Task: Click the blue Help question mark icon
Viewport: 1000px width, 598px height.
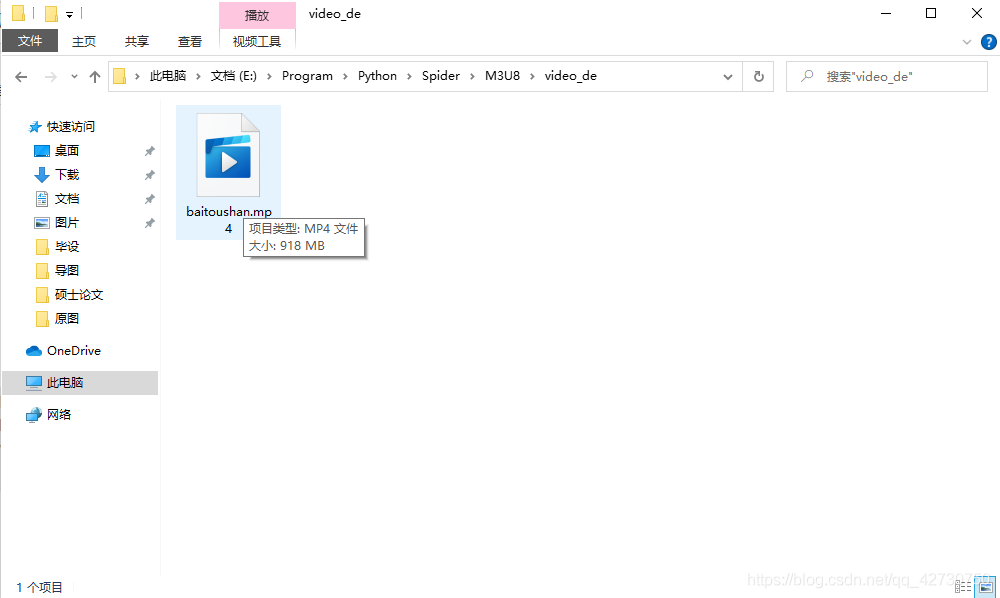Action: pyautogui.click(x=989, y=41)
